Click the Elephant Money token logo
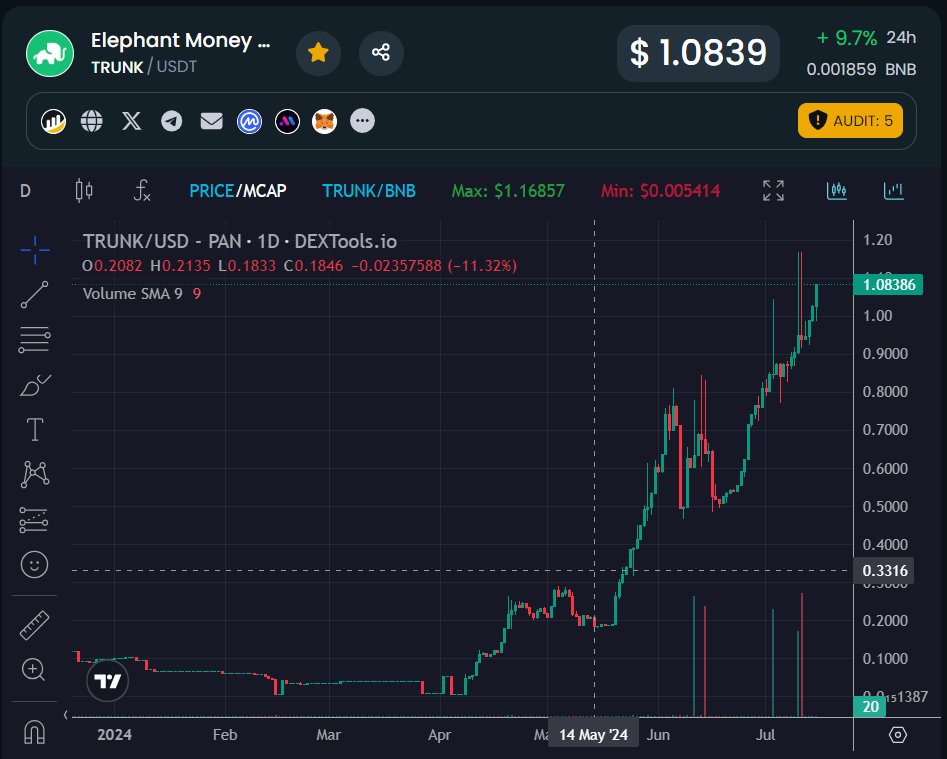Viewport: 947px width, 759px height. tap(50, 53)
